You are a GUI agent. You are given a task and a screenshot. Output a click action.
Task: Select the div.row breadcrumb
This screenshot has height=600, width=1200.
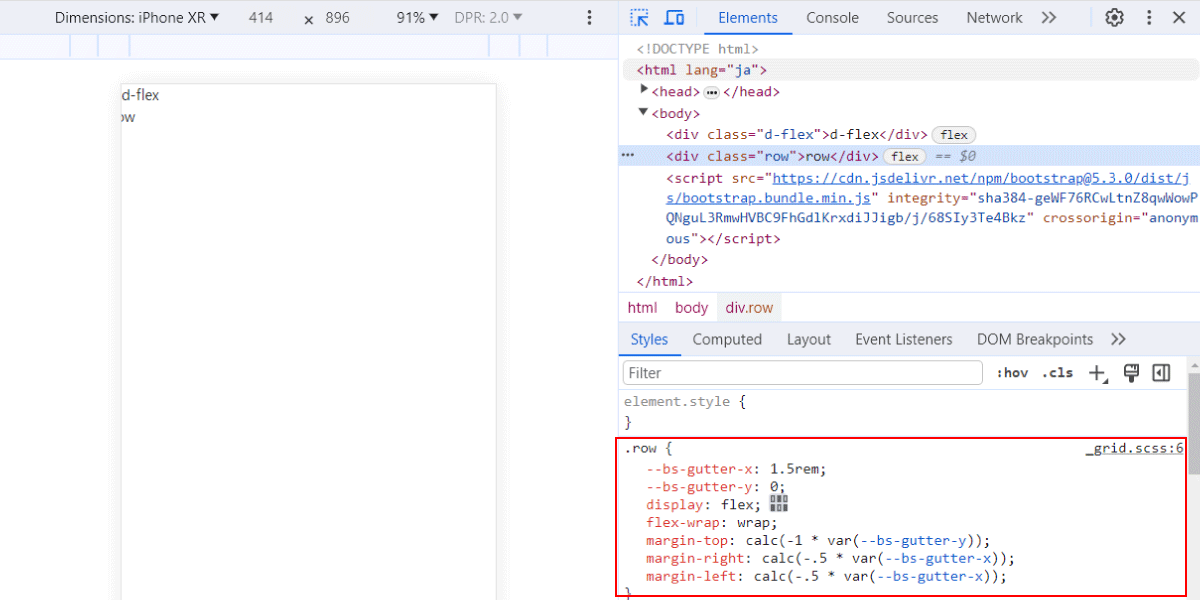(750, 308)
